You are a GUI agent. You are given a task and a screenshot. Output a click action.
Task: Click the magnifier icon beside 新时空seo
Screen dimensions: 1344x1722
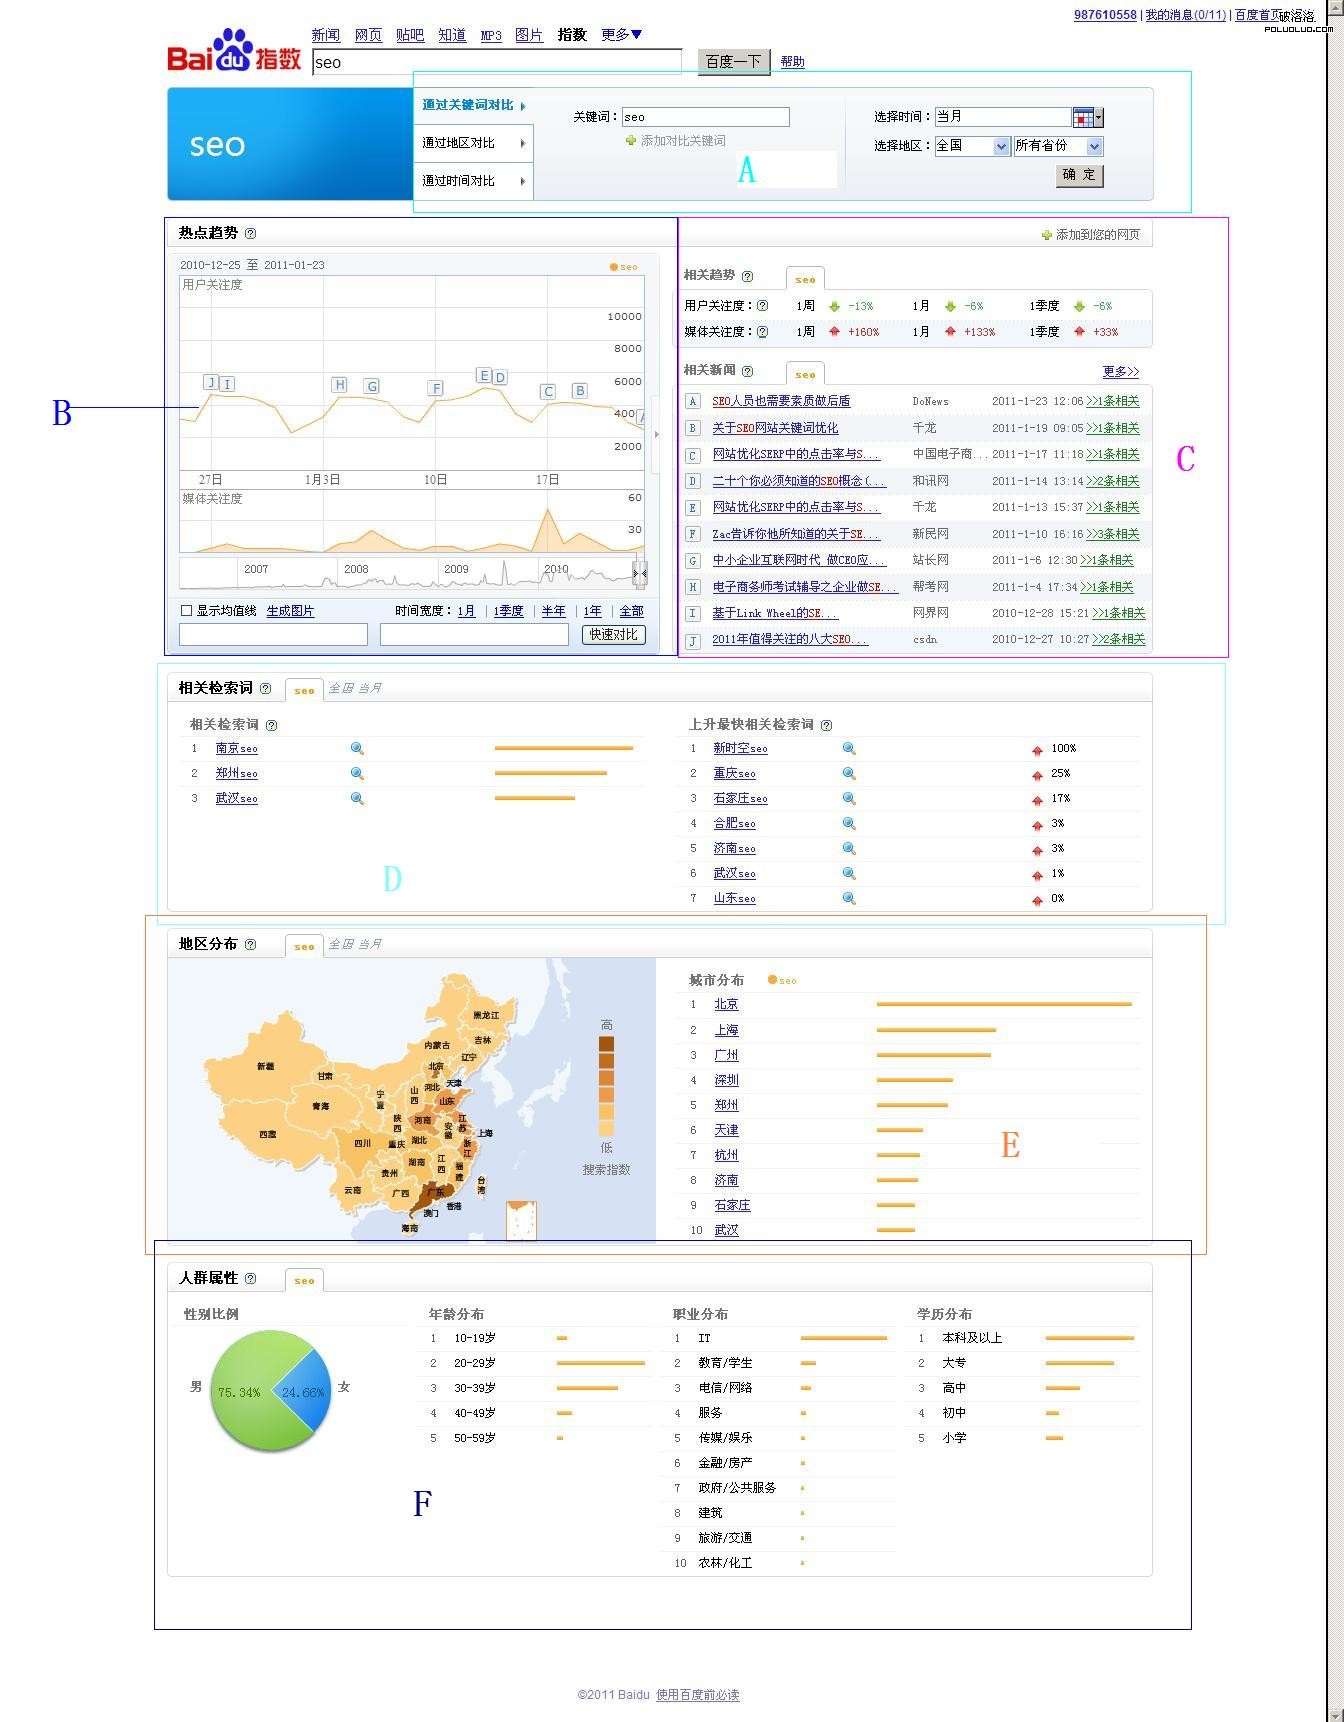(849, 749)
